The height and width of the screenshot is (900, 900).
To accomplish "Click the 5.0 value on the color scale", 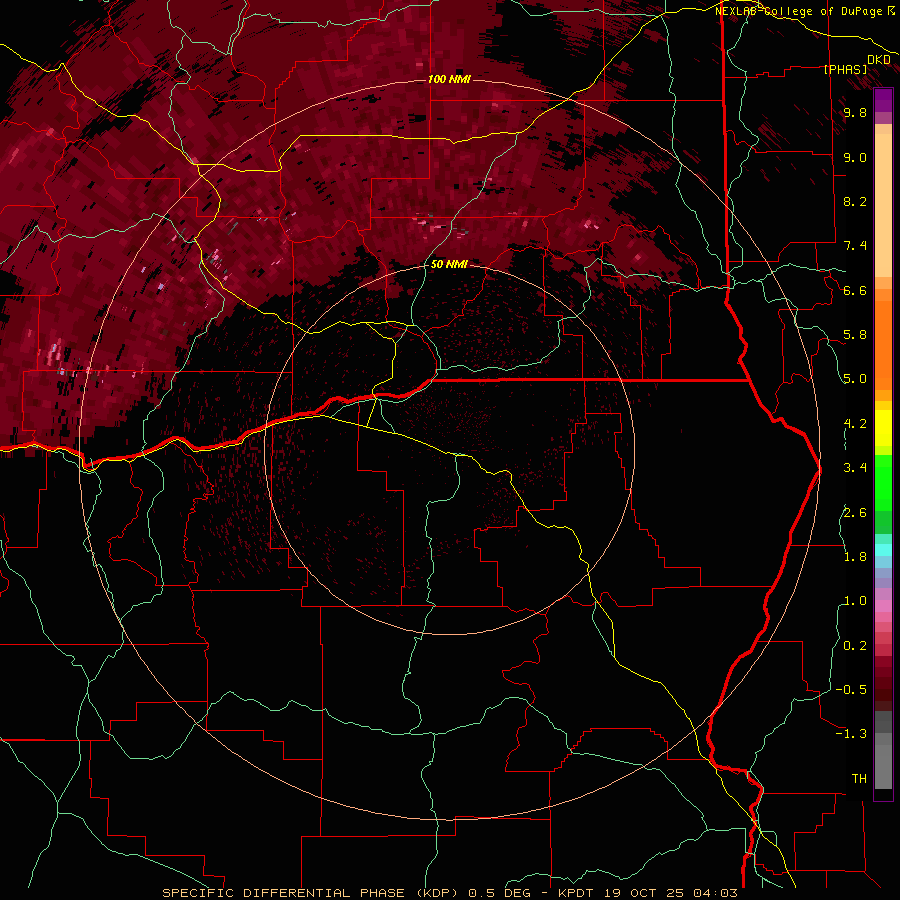I will [855, 379].
